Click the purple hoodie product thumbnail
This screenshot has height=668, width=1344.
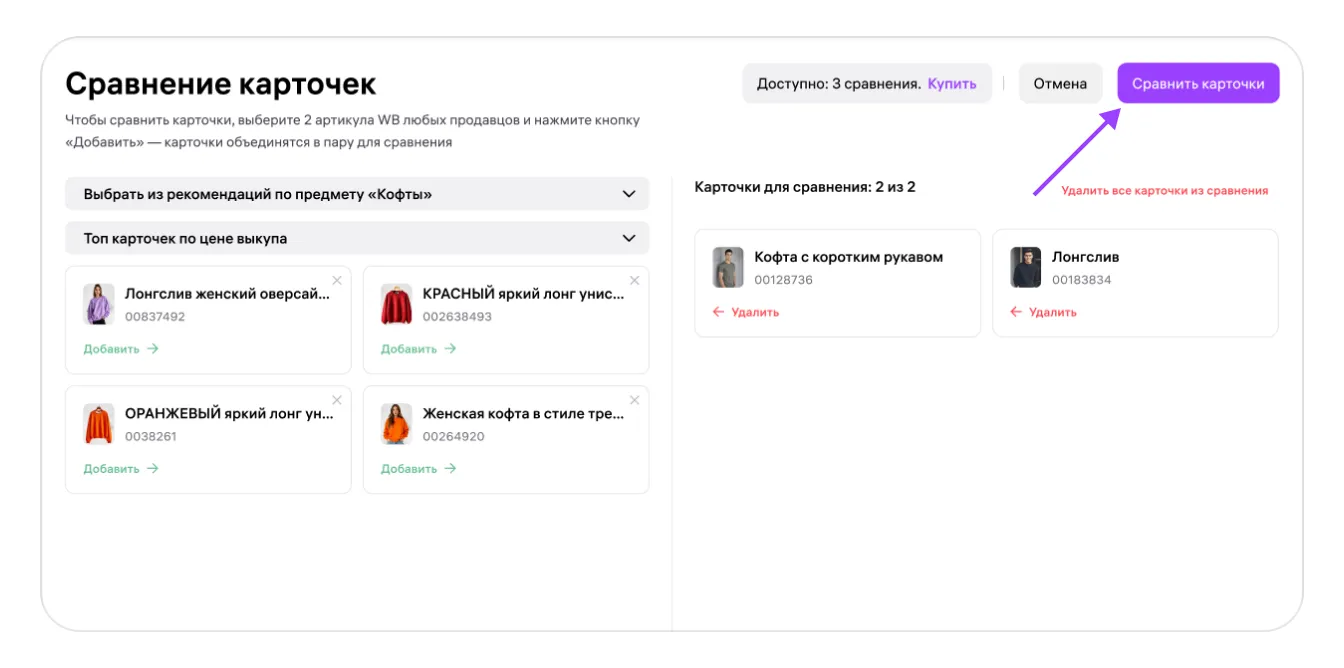tap(98, 305)
